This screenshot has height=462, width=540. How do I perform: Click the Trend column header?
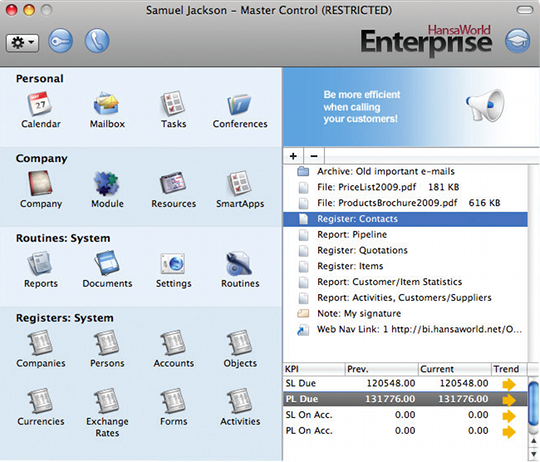(x=509, y=369)
